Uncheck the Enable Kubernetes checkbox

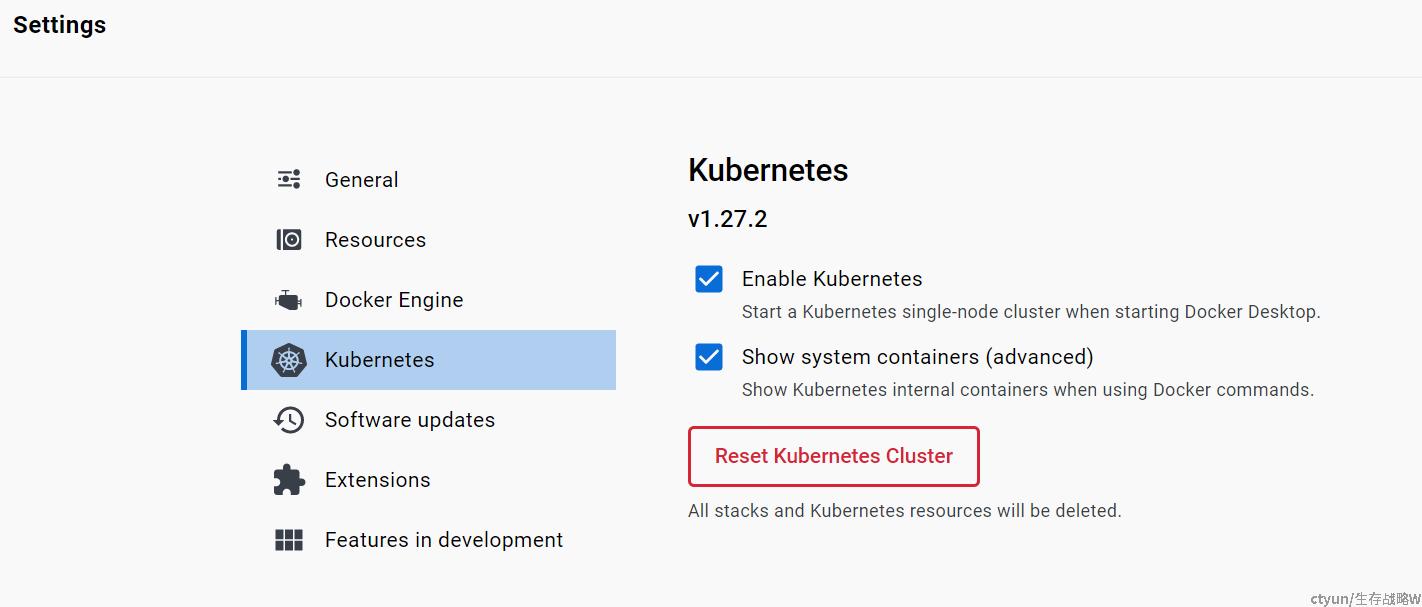709,279
